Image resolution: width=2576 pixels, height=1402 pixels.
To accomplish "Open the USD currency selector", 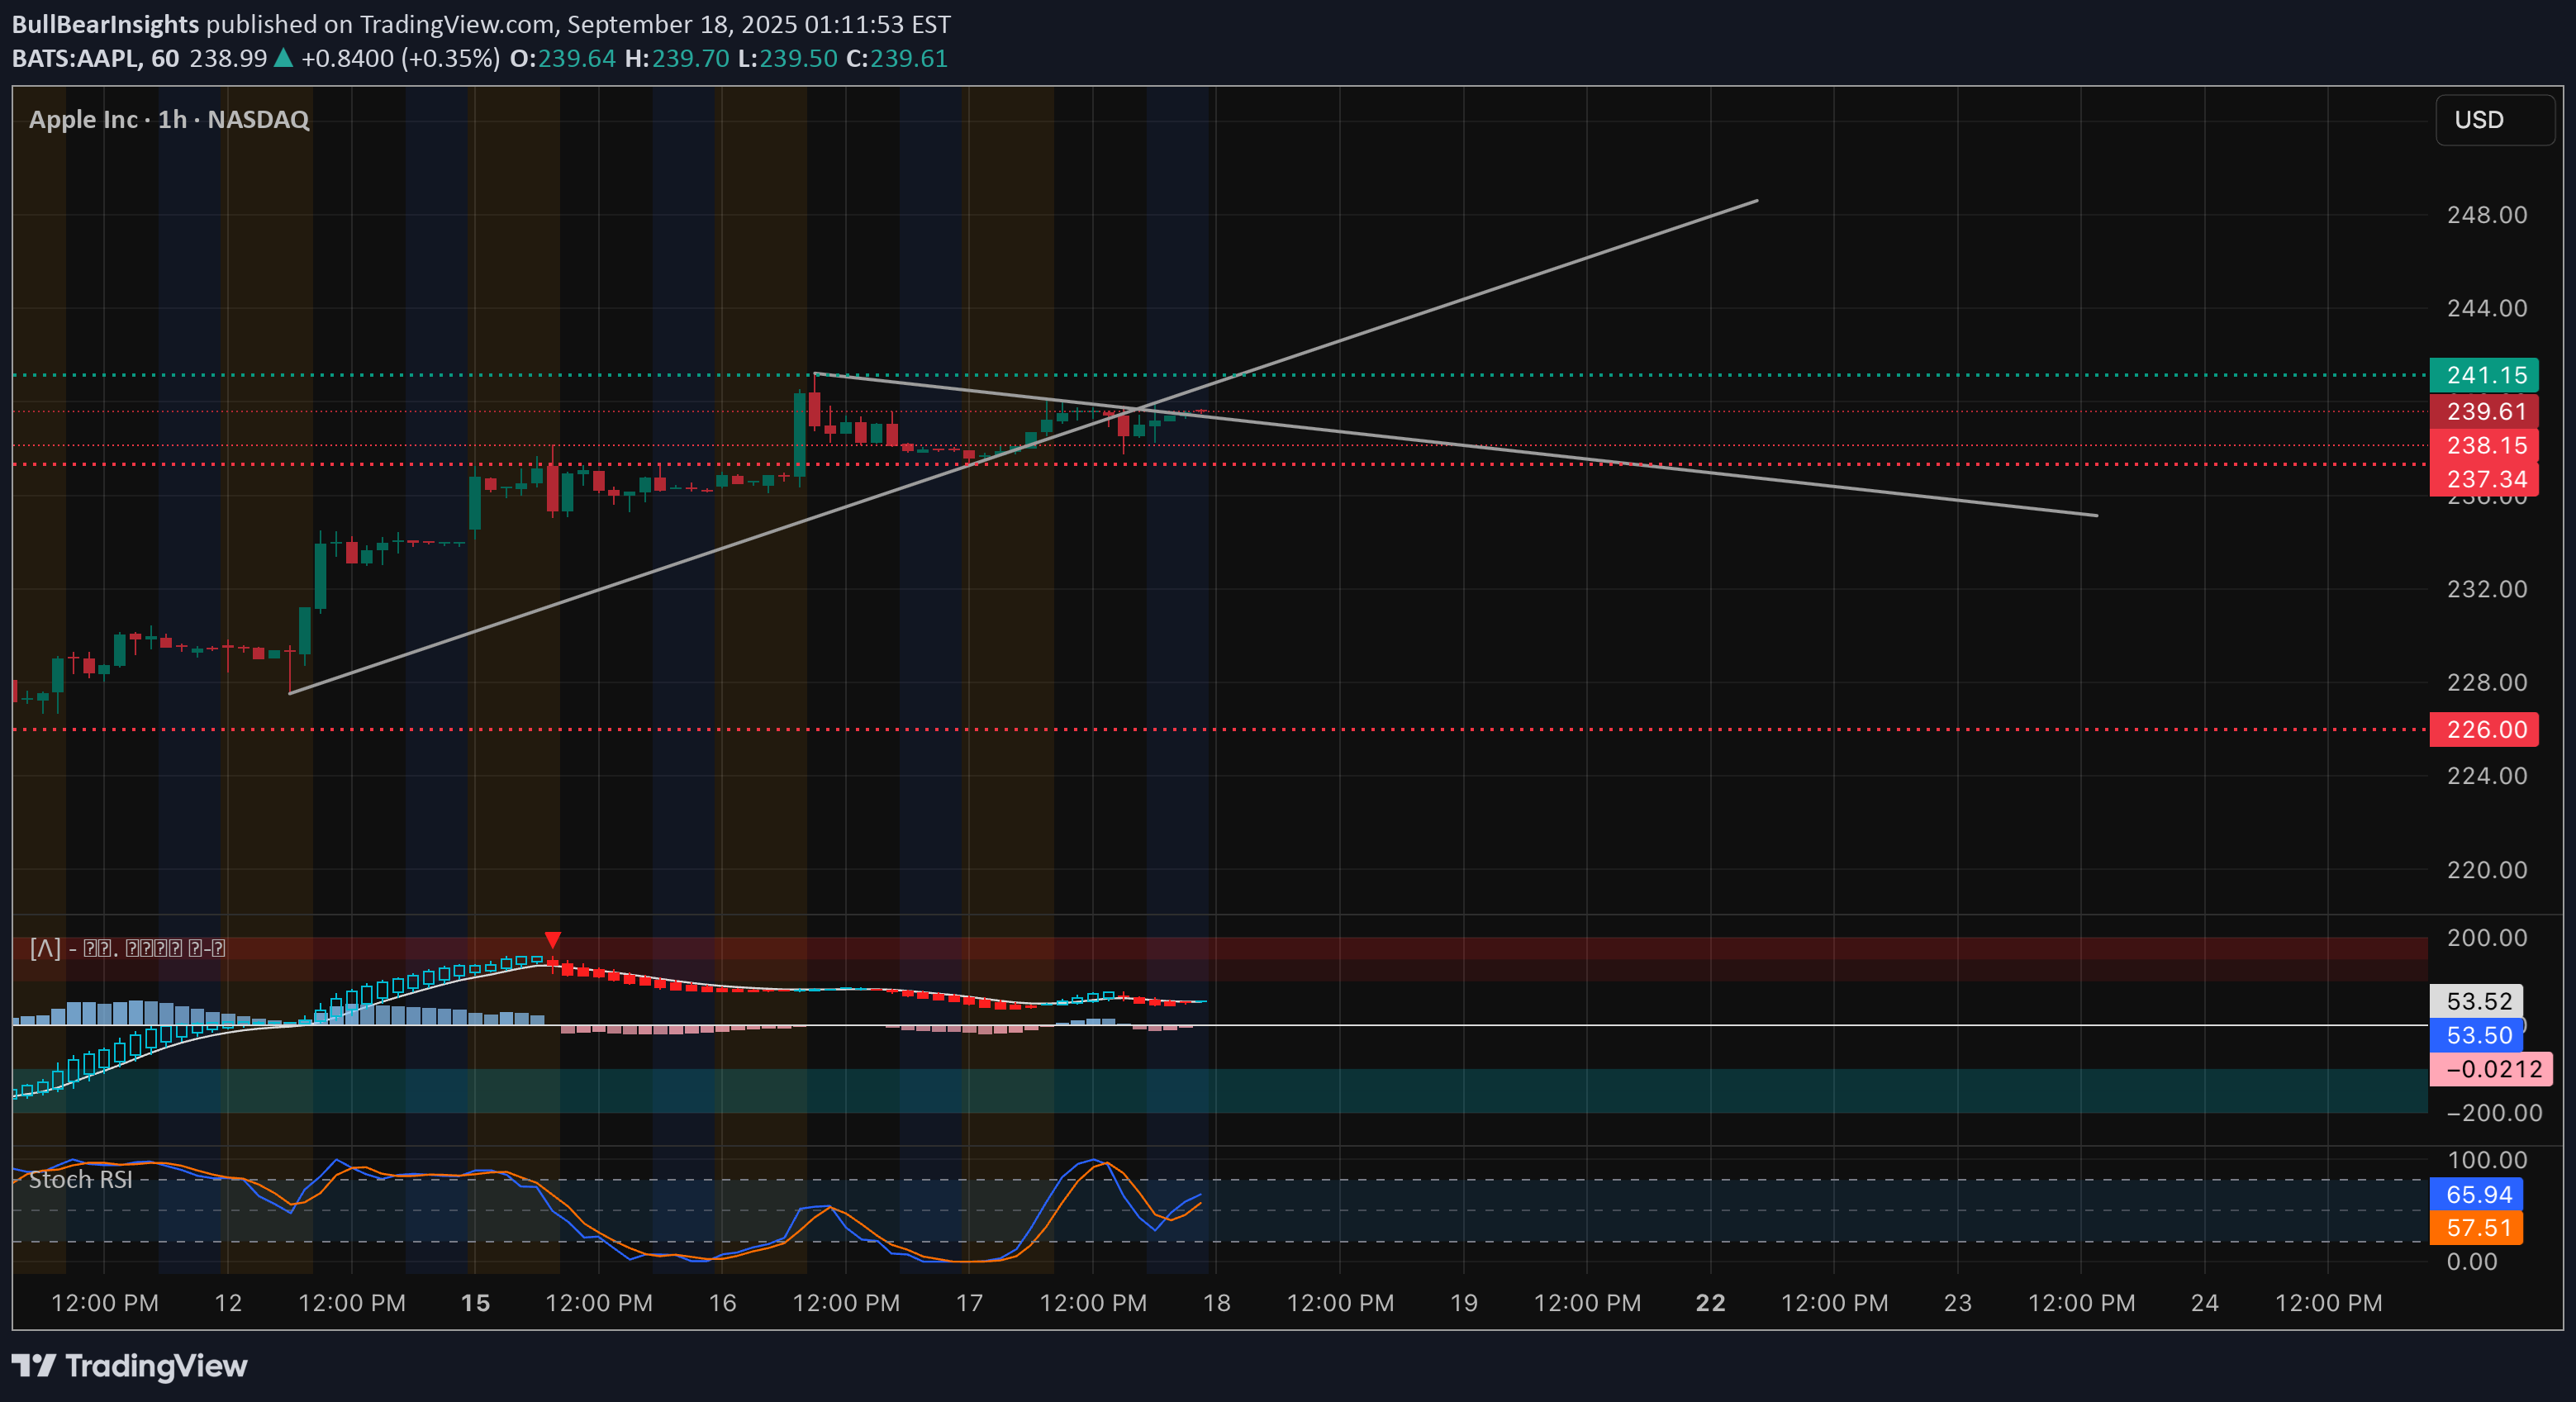I will point(2494,120).
